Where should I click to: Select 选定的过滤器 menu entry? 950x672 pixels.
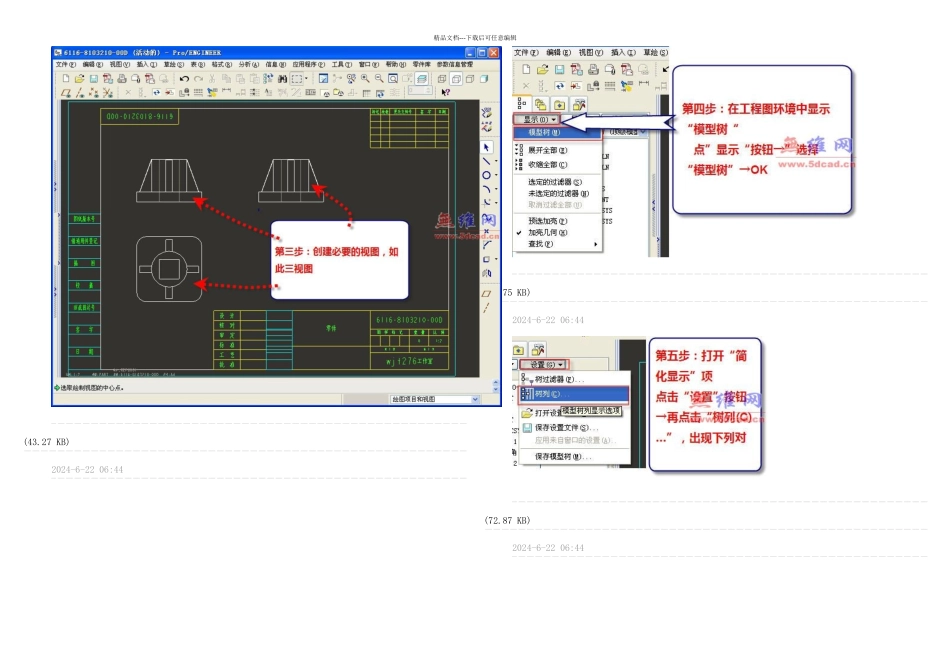coord(555,182)
